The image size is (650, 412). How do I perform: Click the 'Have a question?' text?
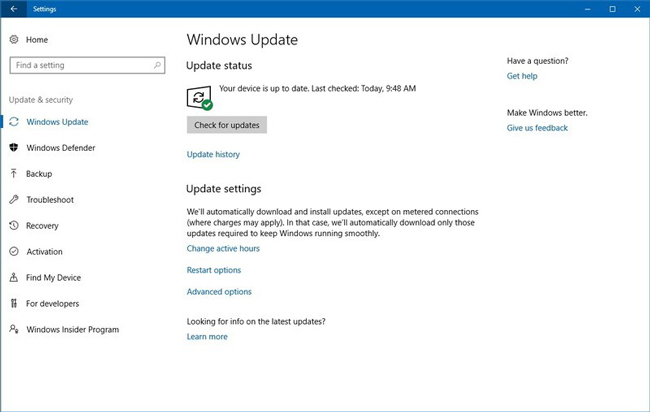537,61
